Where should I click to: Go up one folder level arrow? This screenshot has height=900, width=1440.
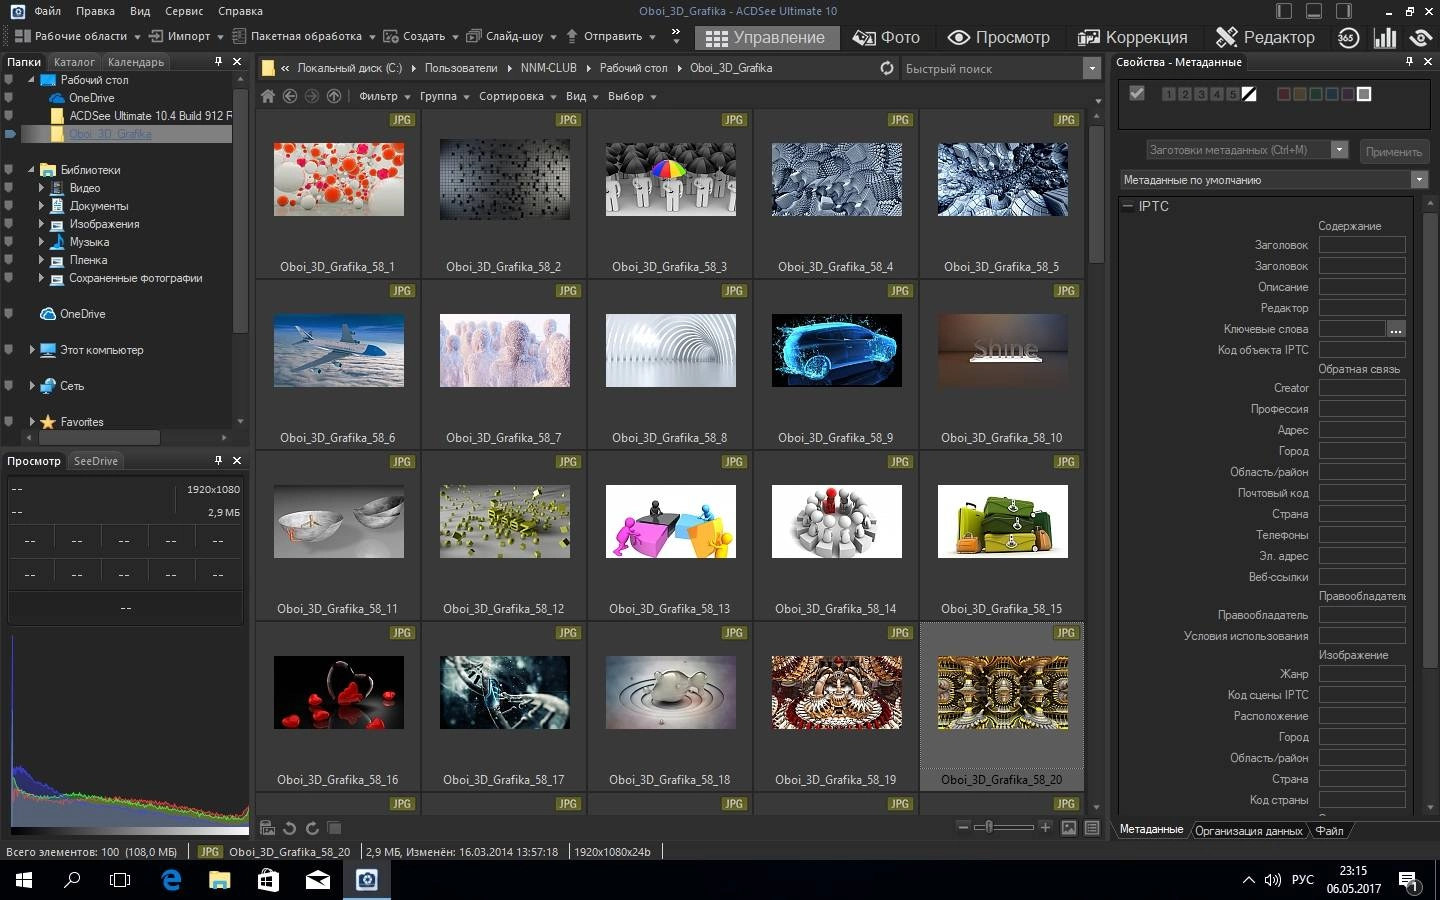click(x=334, y=96)
